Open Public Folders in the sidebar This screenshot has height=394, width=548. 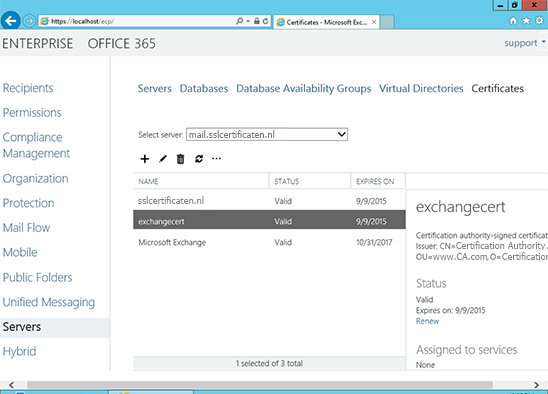click(37, 278)
